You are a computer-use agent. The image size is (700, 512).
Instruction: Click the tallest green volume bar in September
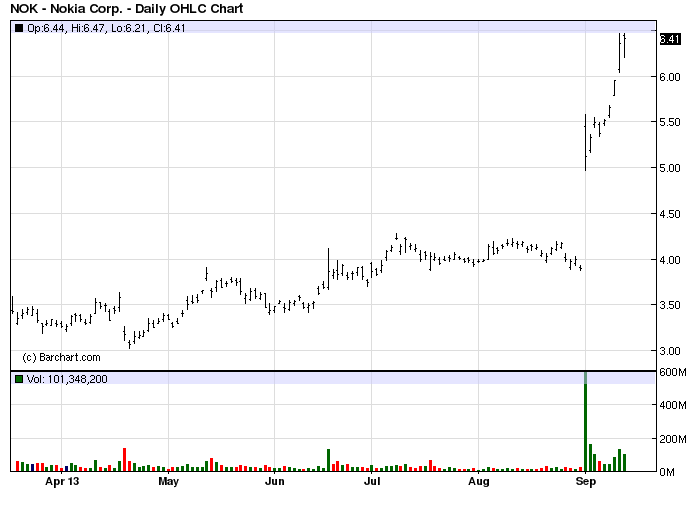click(x=586, y=421)
